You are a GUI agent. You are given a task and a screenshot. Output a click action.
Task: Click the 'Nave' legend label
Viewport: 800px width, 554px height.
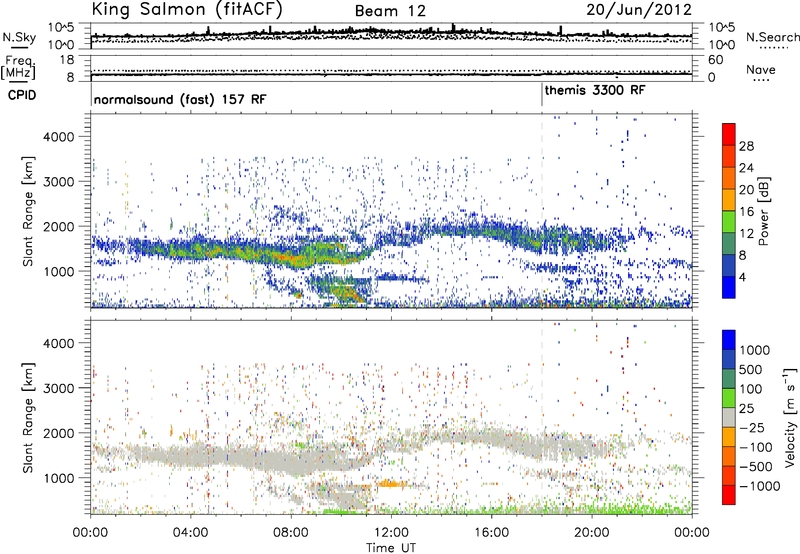point(761,69)
